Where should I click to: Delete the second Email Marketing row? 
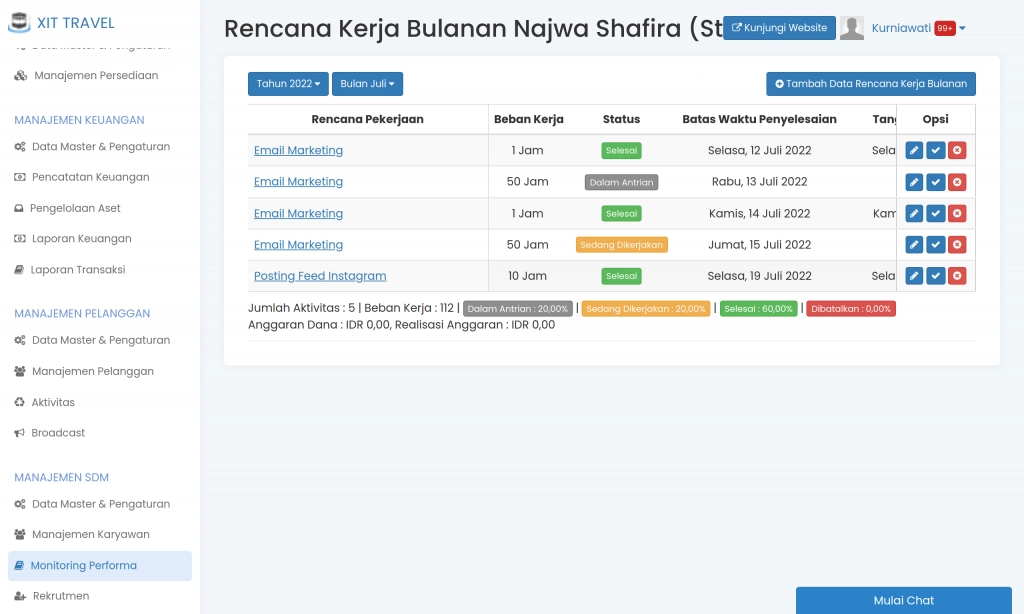point(957,182)
